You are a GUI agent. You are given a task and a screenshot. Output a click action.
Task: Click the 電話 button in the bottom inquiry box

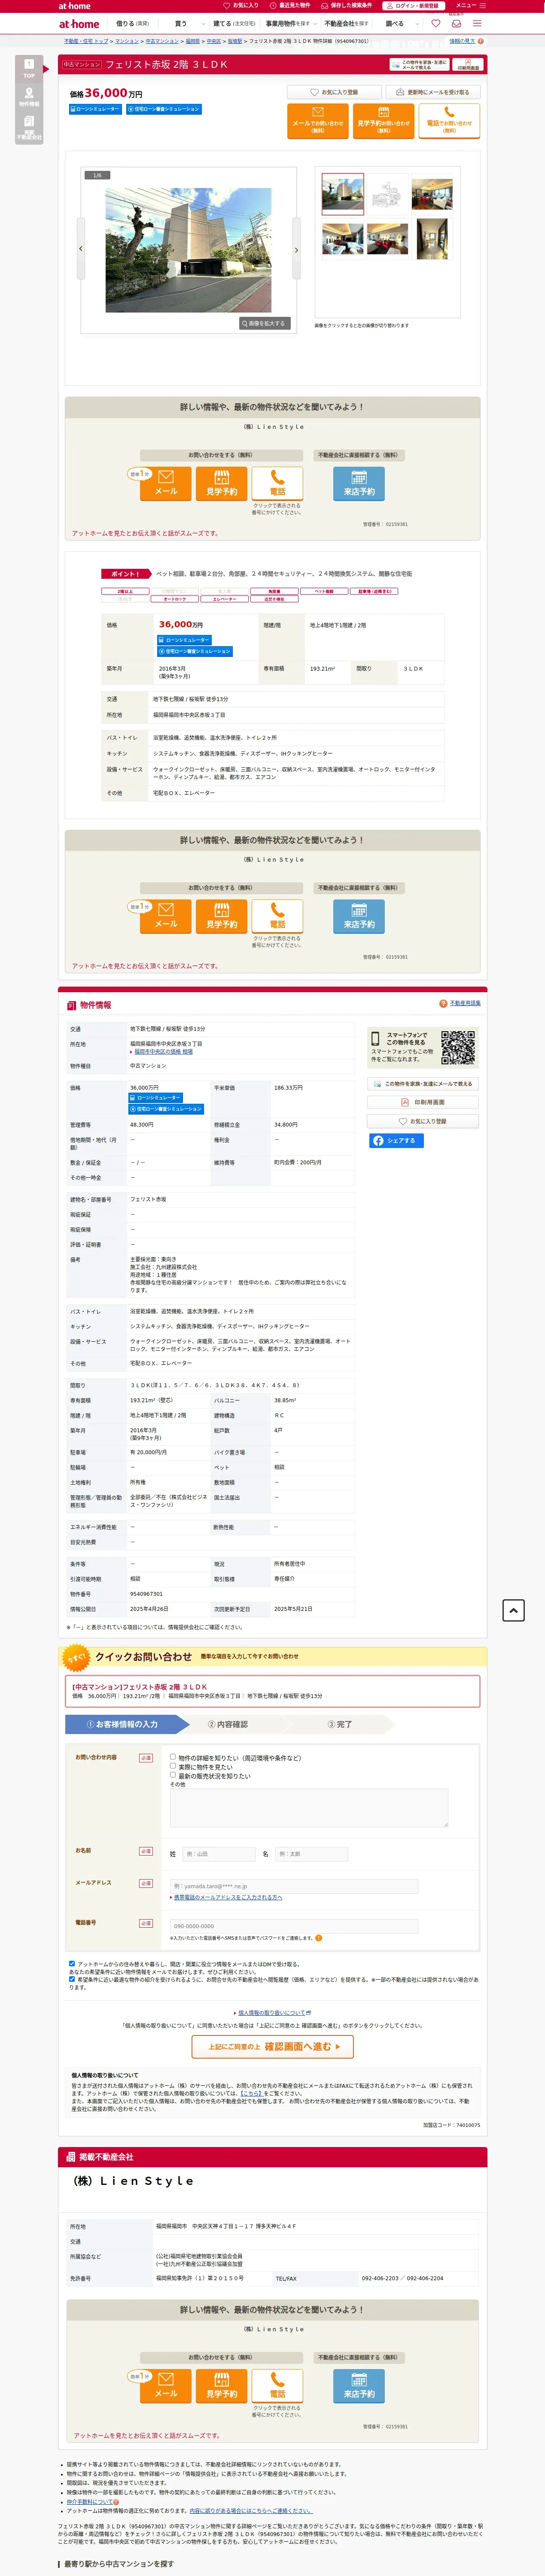click(277, 2386)
